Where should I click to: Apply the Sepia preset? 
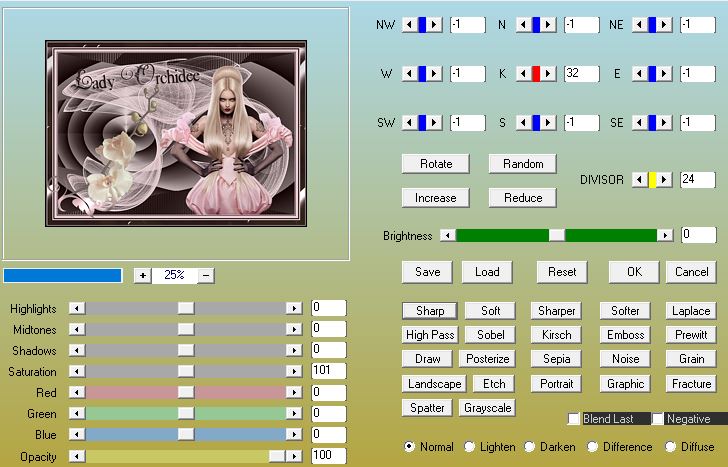pos(556,359)
